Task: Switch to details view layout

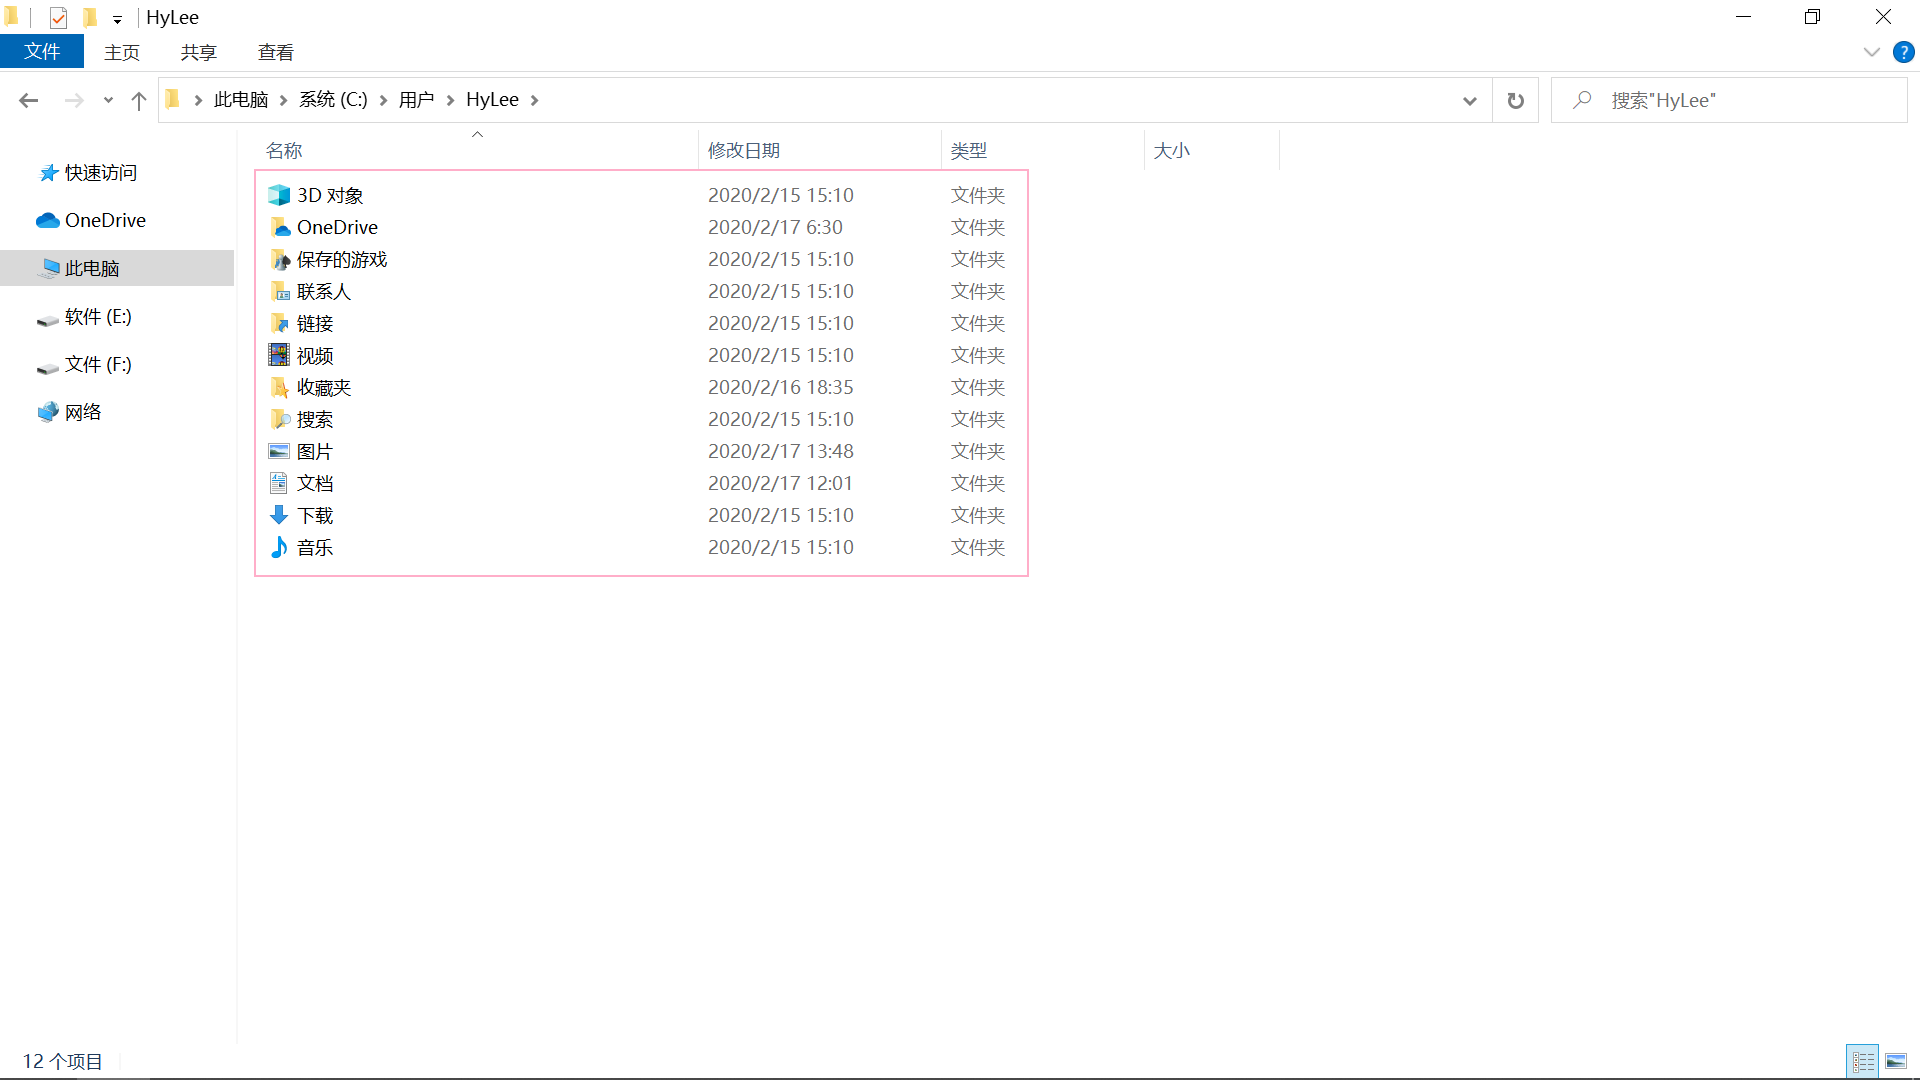Action: (x=1862, y=1061)
